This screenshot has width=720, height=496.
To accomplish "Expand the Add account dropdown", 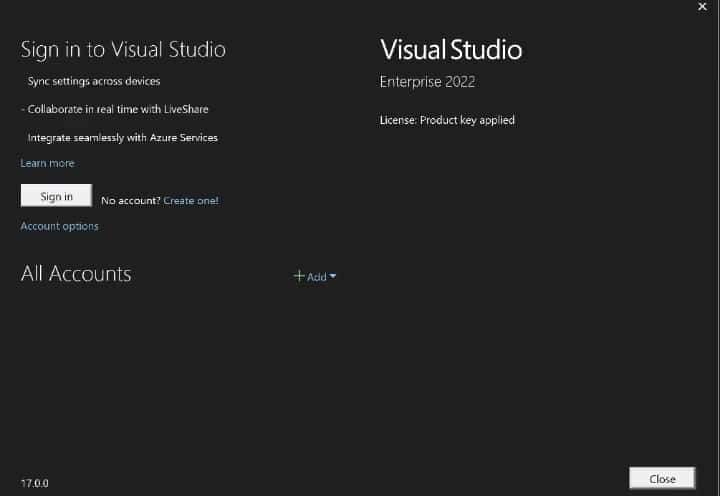I will (315, 276).
